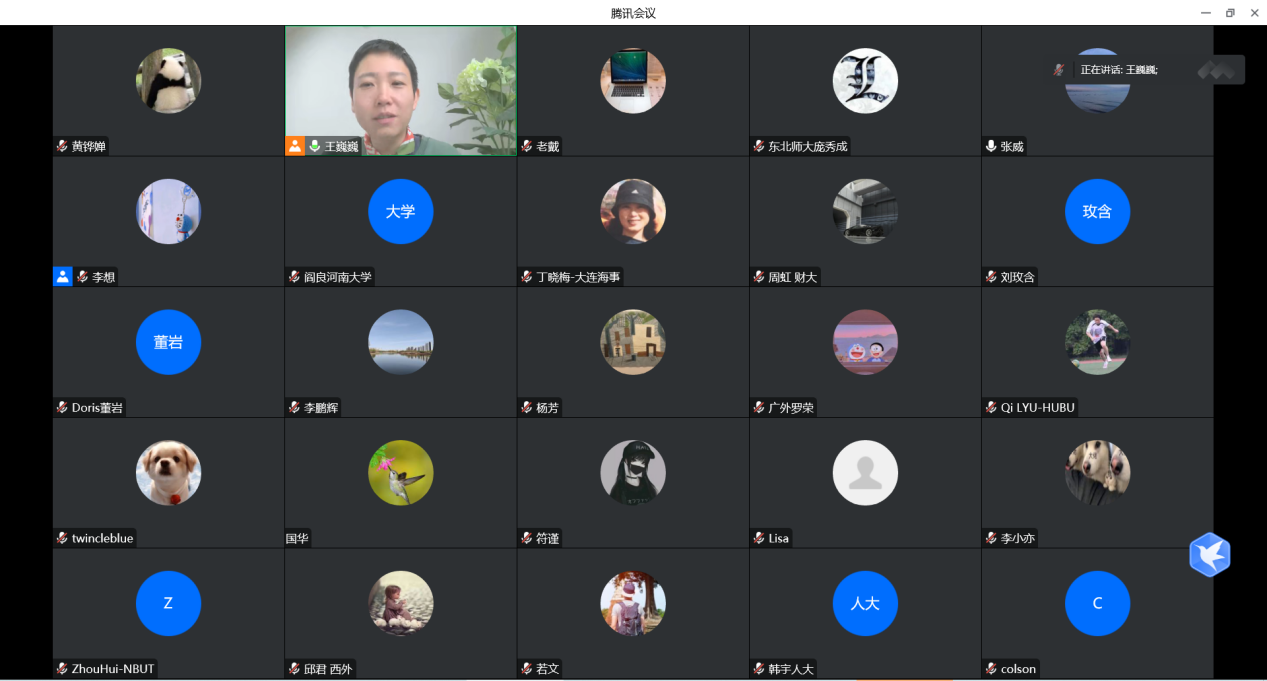Viewport: 1267px width, 681px height.
Task: Click the muted microphone icon beside colson
Action: pyautogui.click(x=991, y=669)
